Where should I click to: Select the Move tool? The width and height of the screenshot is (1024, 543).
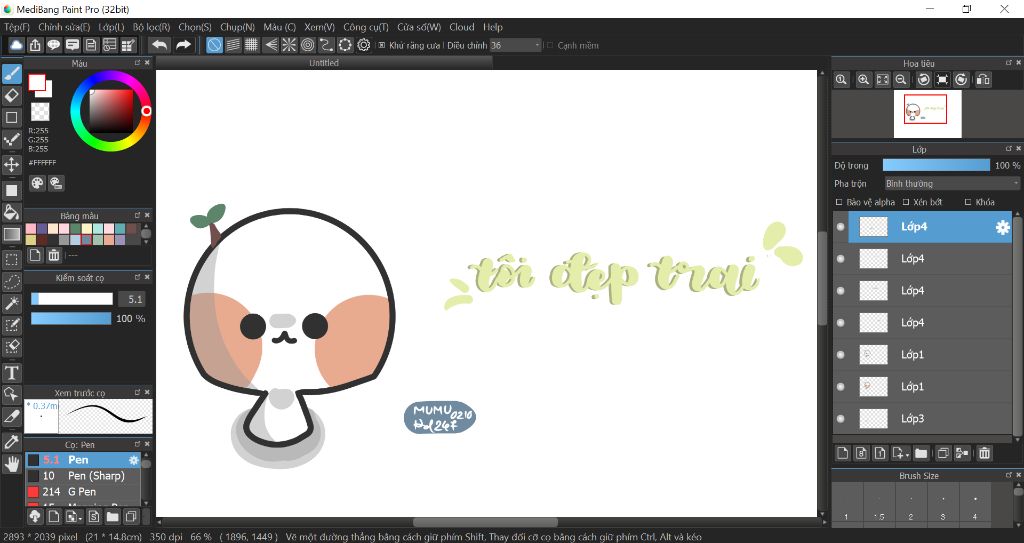pos(12,163)
